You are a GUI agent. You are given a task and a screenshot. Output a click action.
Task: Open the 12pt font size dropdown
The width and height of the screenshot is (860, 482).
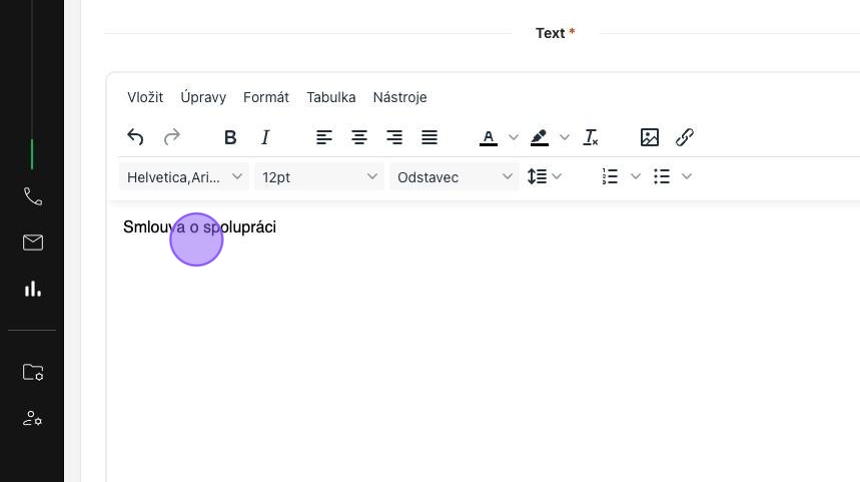(319, 177)
